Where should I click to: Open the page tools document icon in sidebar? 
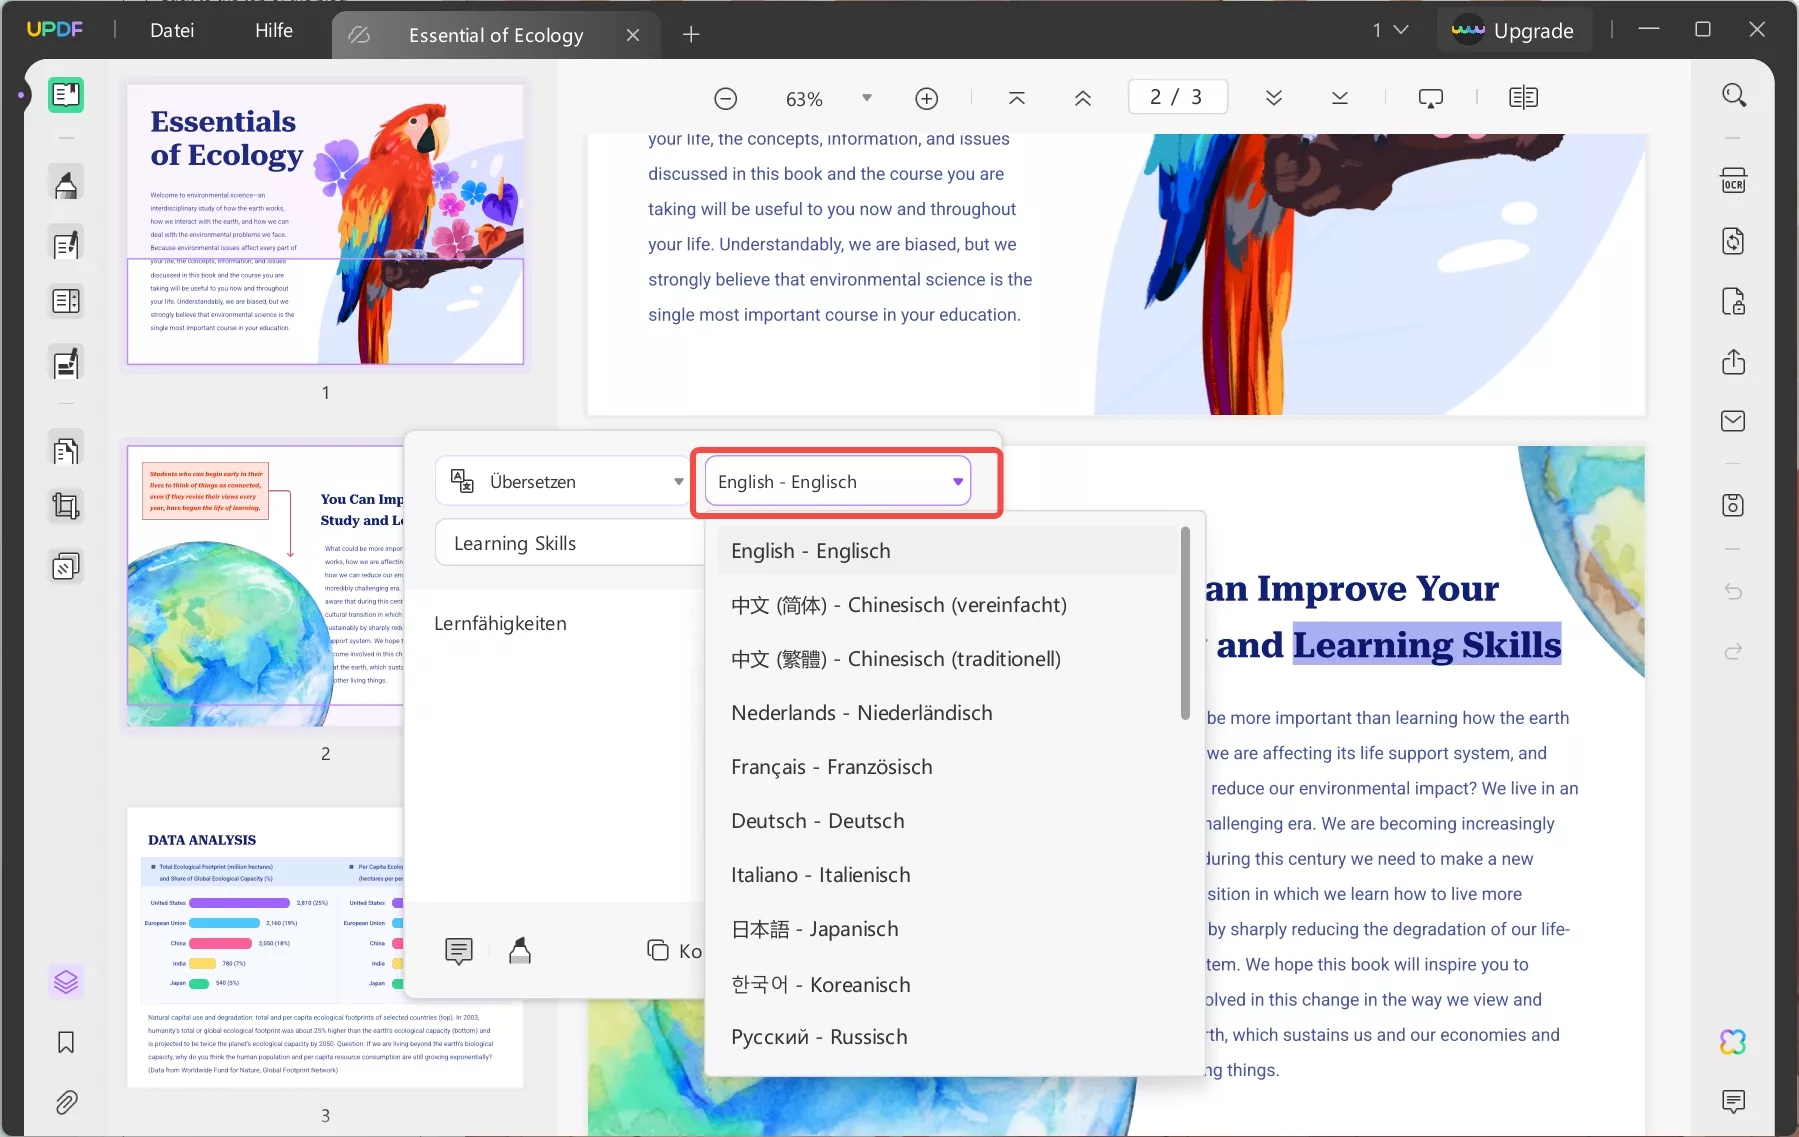click(66, 451)
